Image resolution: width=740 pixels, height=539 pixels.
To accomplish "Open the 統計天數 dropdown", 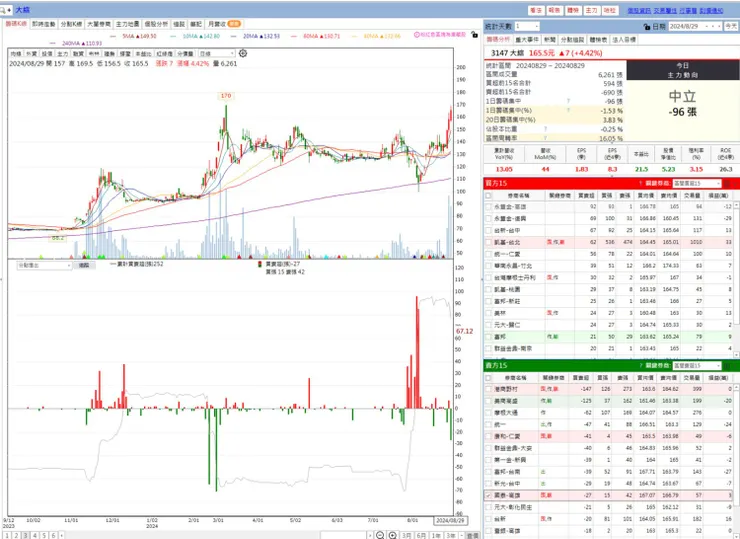I will tap(527, 26).
